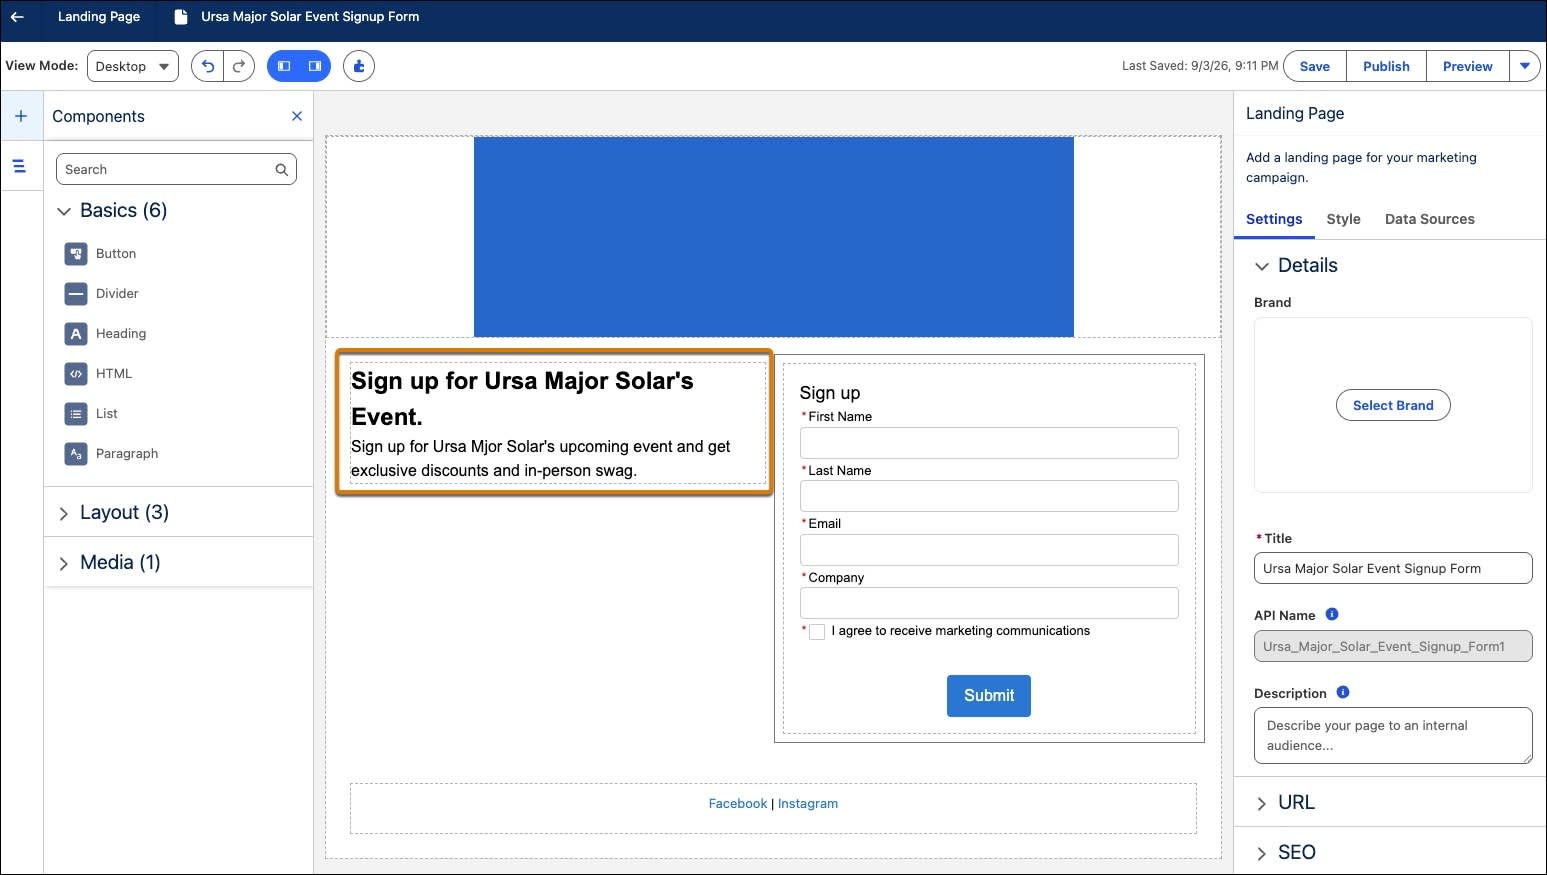The image size is (1547, 875).
Task: Close the Components panel
Action: point(297,116)
